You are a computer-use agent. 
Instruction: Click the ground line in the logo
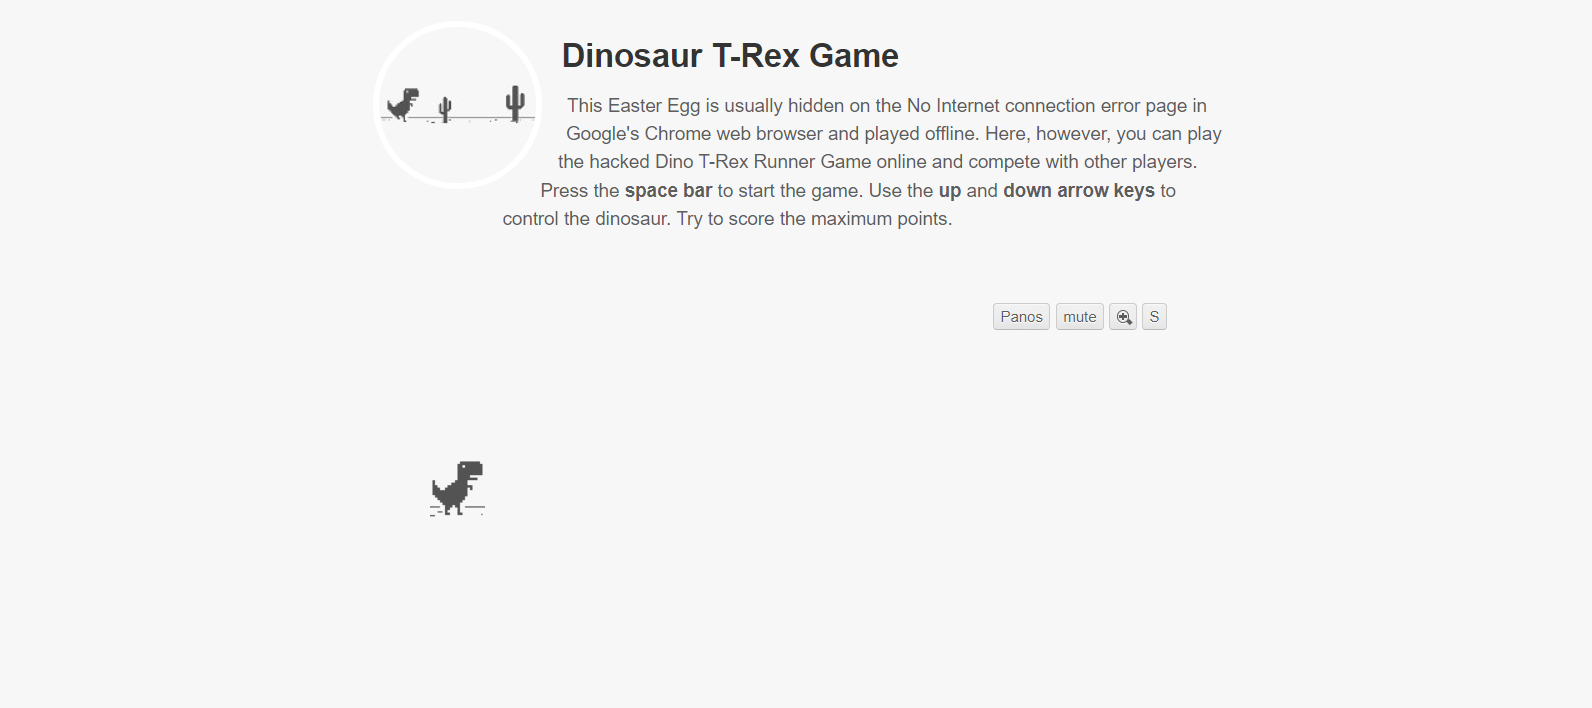tap(457, 118)
